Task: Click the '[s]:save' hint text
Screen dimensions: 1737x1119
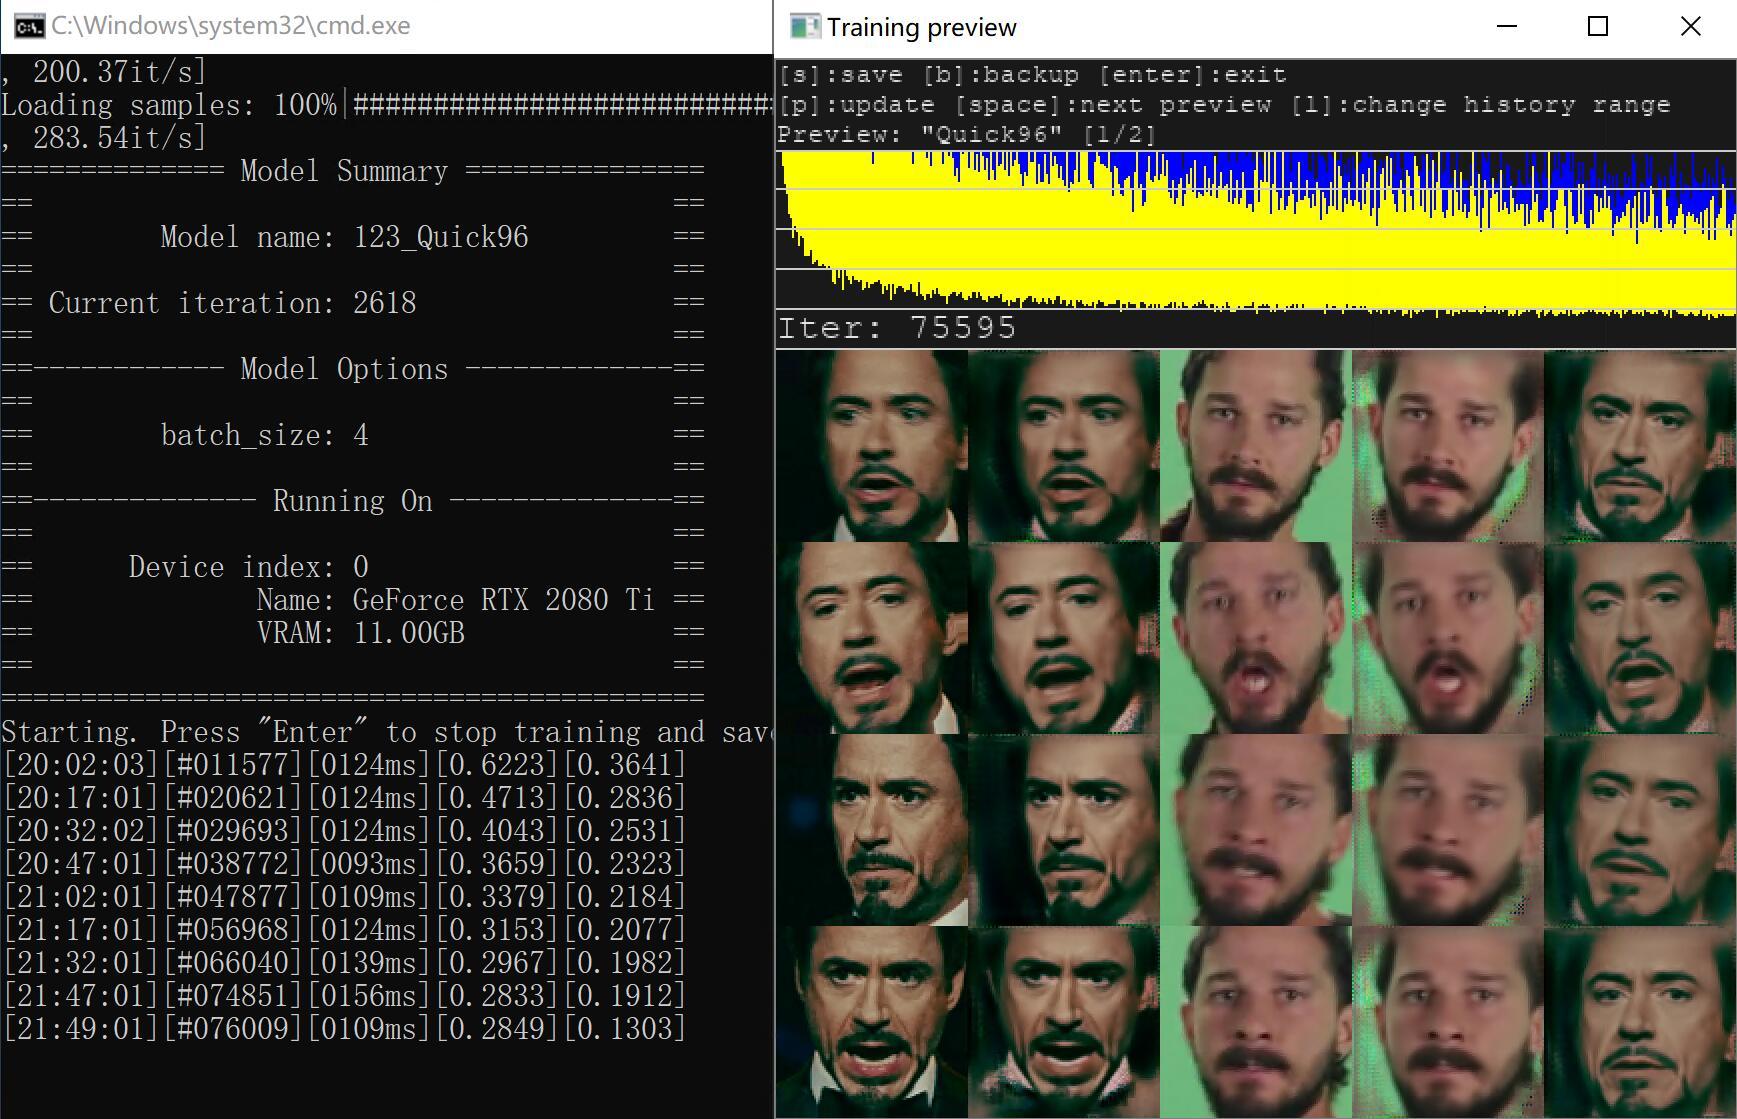Action: 841,75
